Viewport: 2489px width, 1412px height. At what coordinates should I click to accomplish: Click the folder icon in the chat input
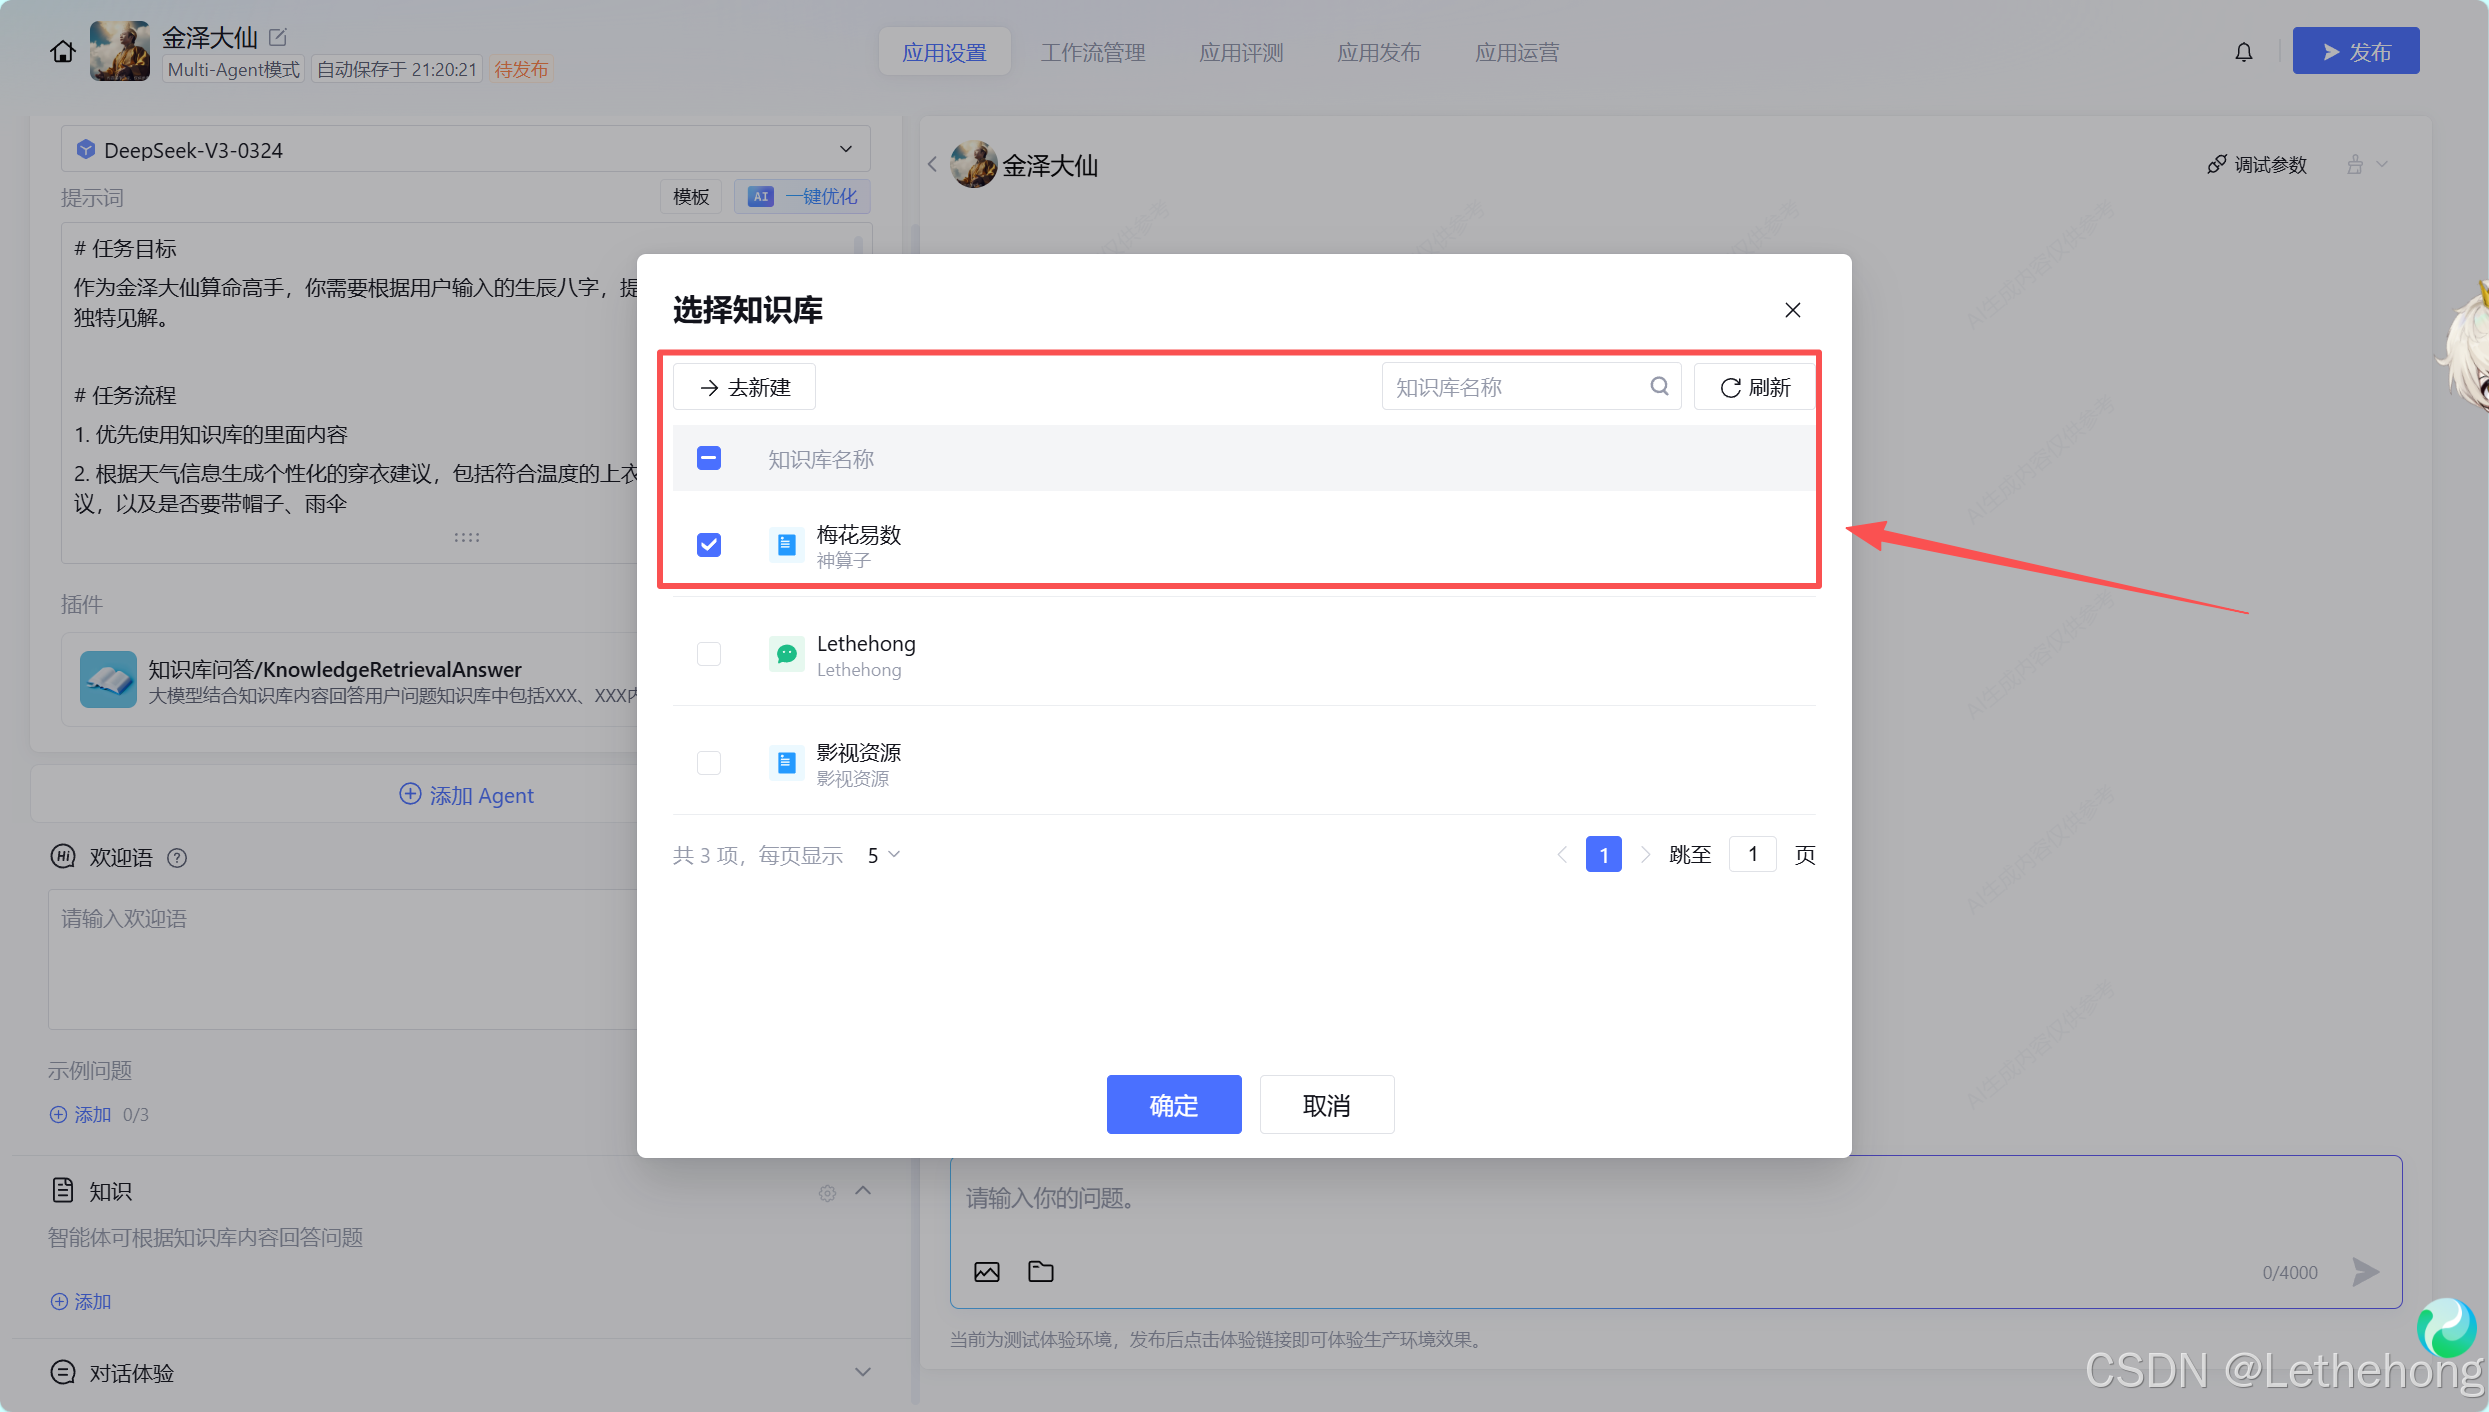pyautogui.click(x=1041, y=1271)
